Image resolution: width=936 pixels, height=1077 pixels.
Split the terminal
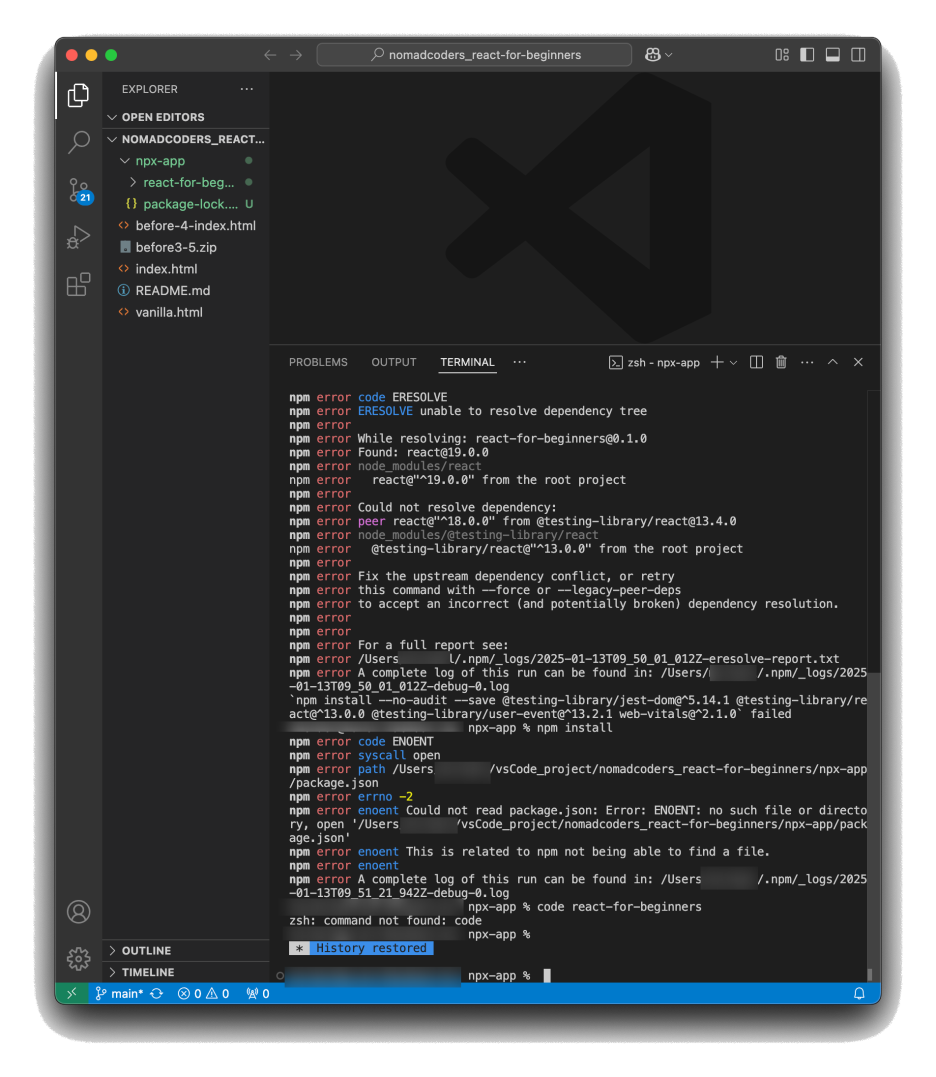756,362
